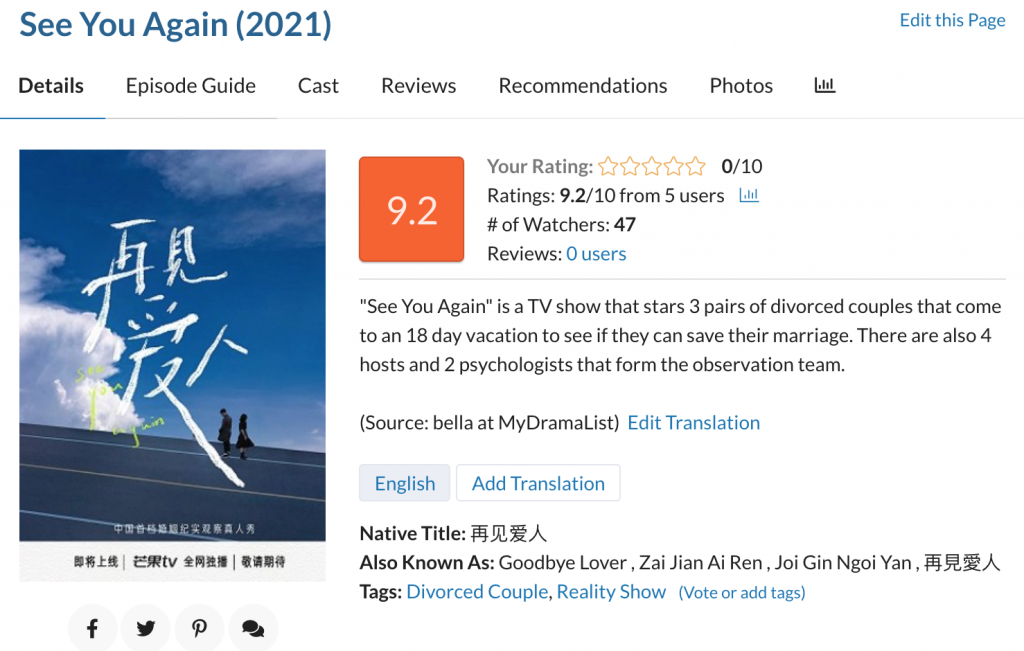Select the native title 再见爱人

[x=509, y=533]
